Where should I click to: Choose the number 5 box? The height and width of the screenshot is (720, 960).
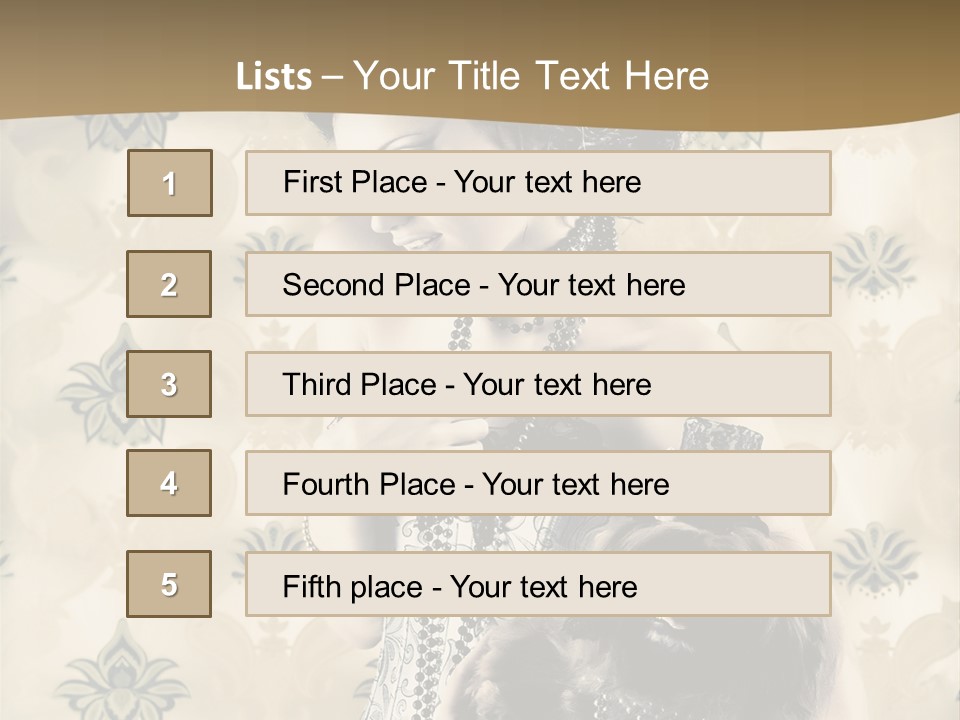[169, 584]
